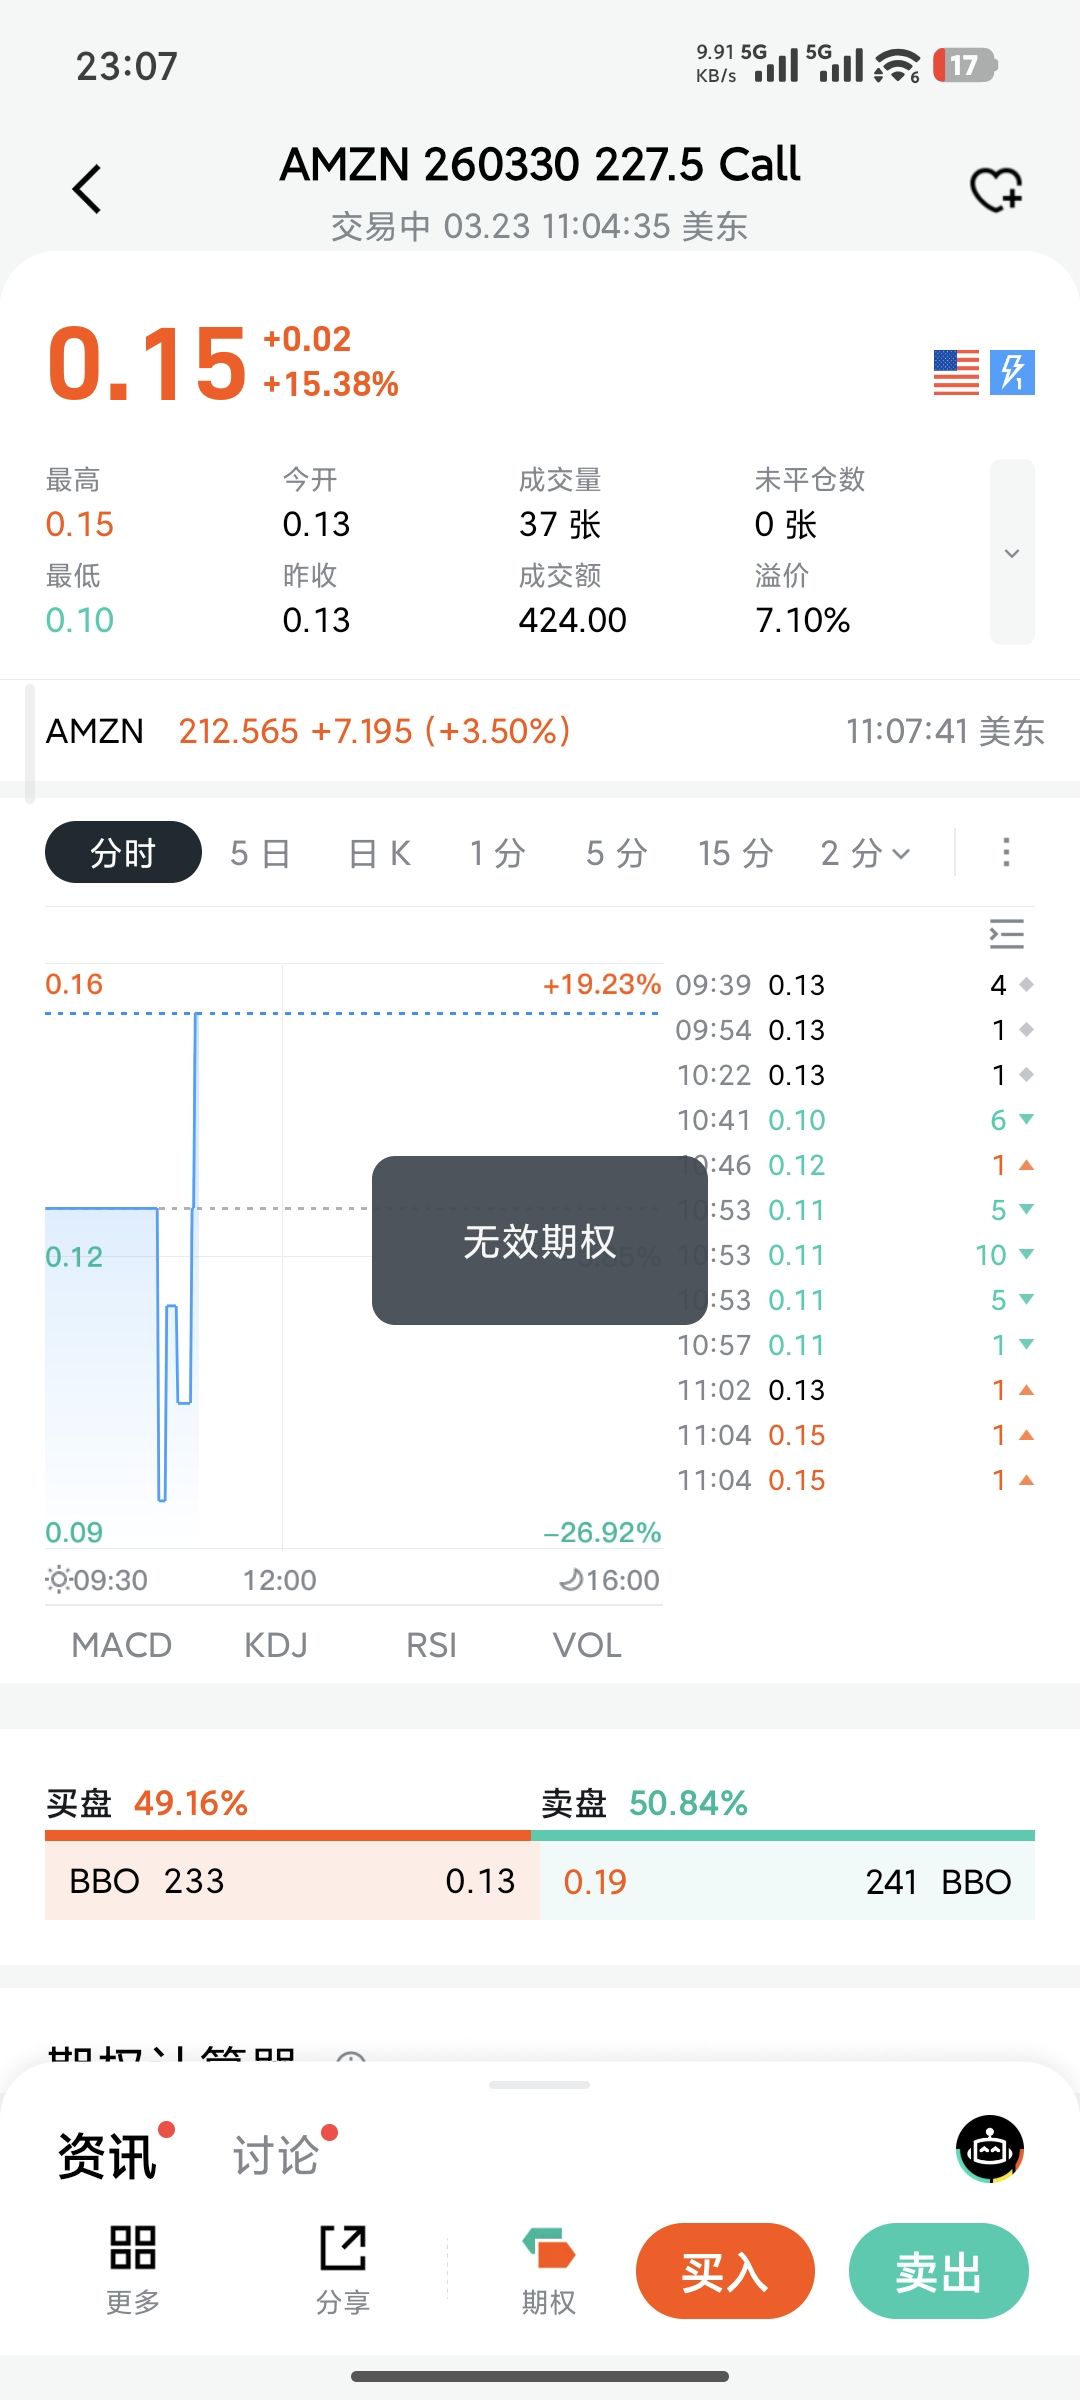Switch to the 日K chart tab
Viewport: 1080px width, 2400px height.
tap(380, 853)
